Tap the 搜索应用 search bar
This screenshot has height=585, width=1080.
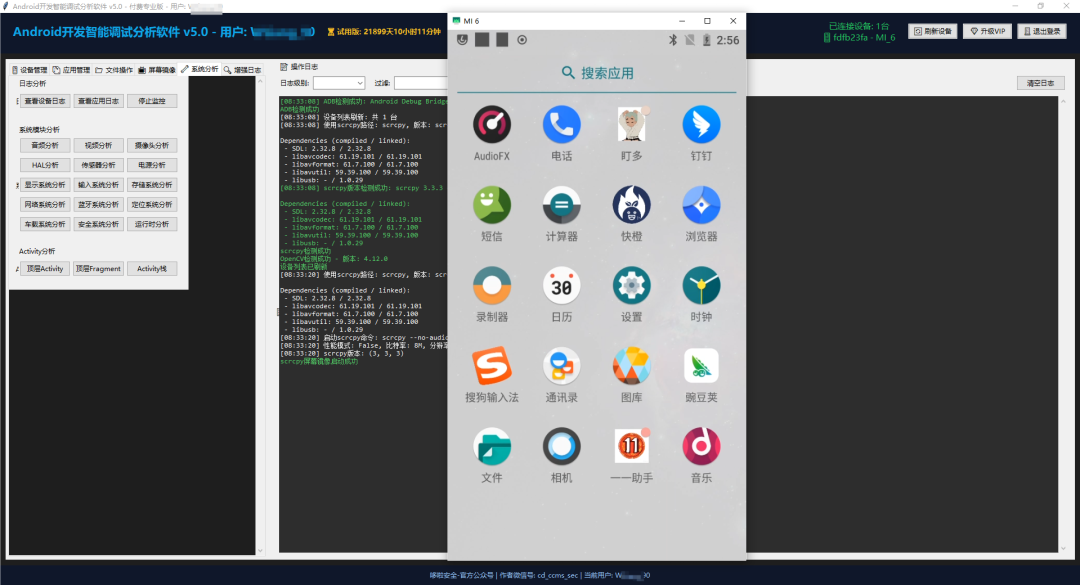[x=597, y=73]
